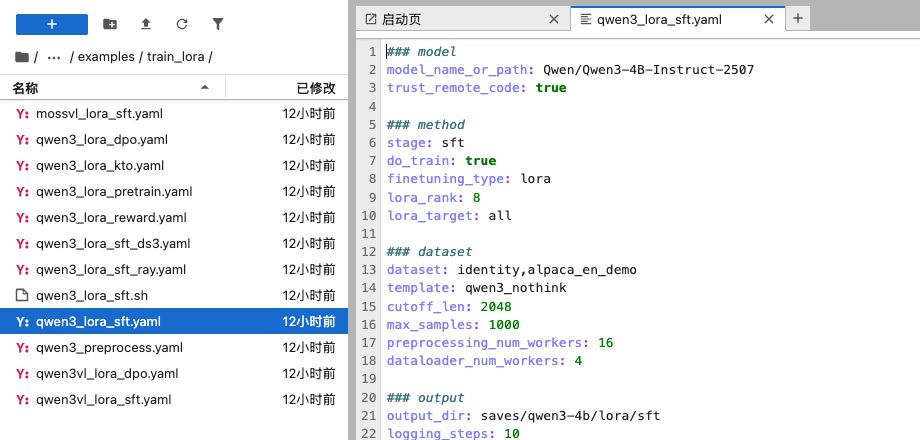Click YAML icon beside mossvl_lora_sft.yaml
The height and width of the screenshot is (440, 920).
point(22,114)
